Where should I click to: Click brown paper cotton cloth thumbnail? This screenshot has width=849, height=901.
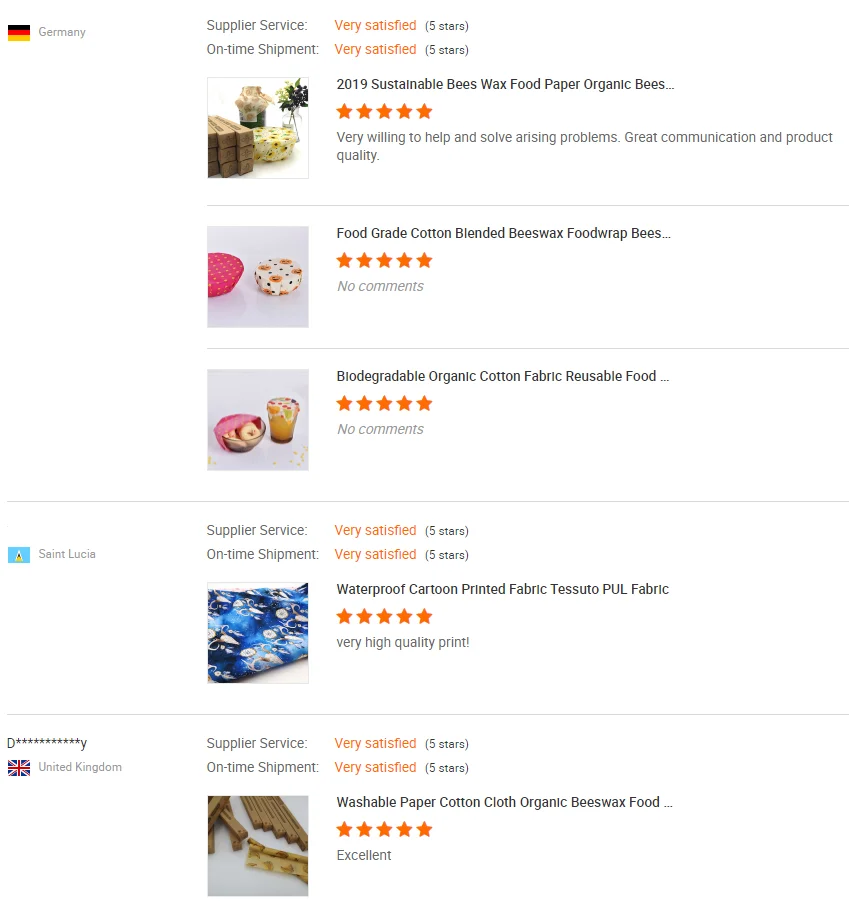258,846
